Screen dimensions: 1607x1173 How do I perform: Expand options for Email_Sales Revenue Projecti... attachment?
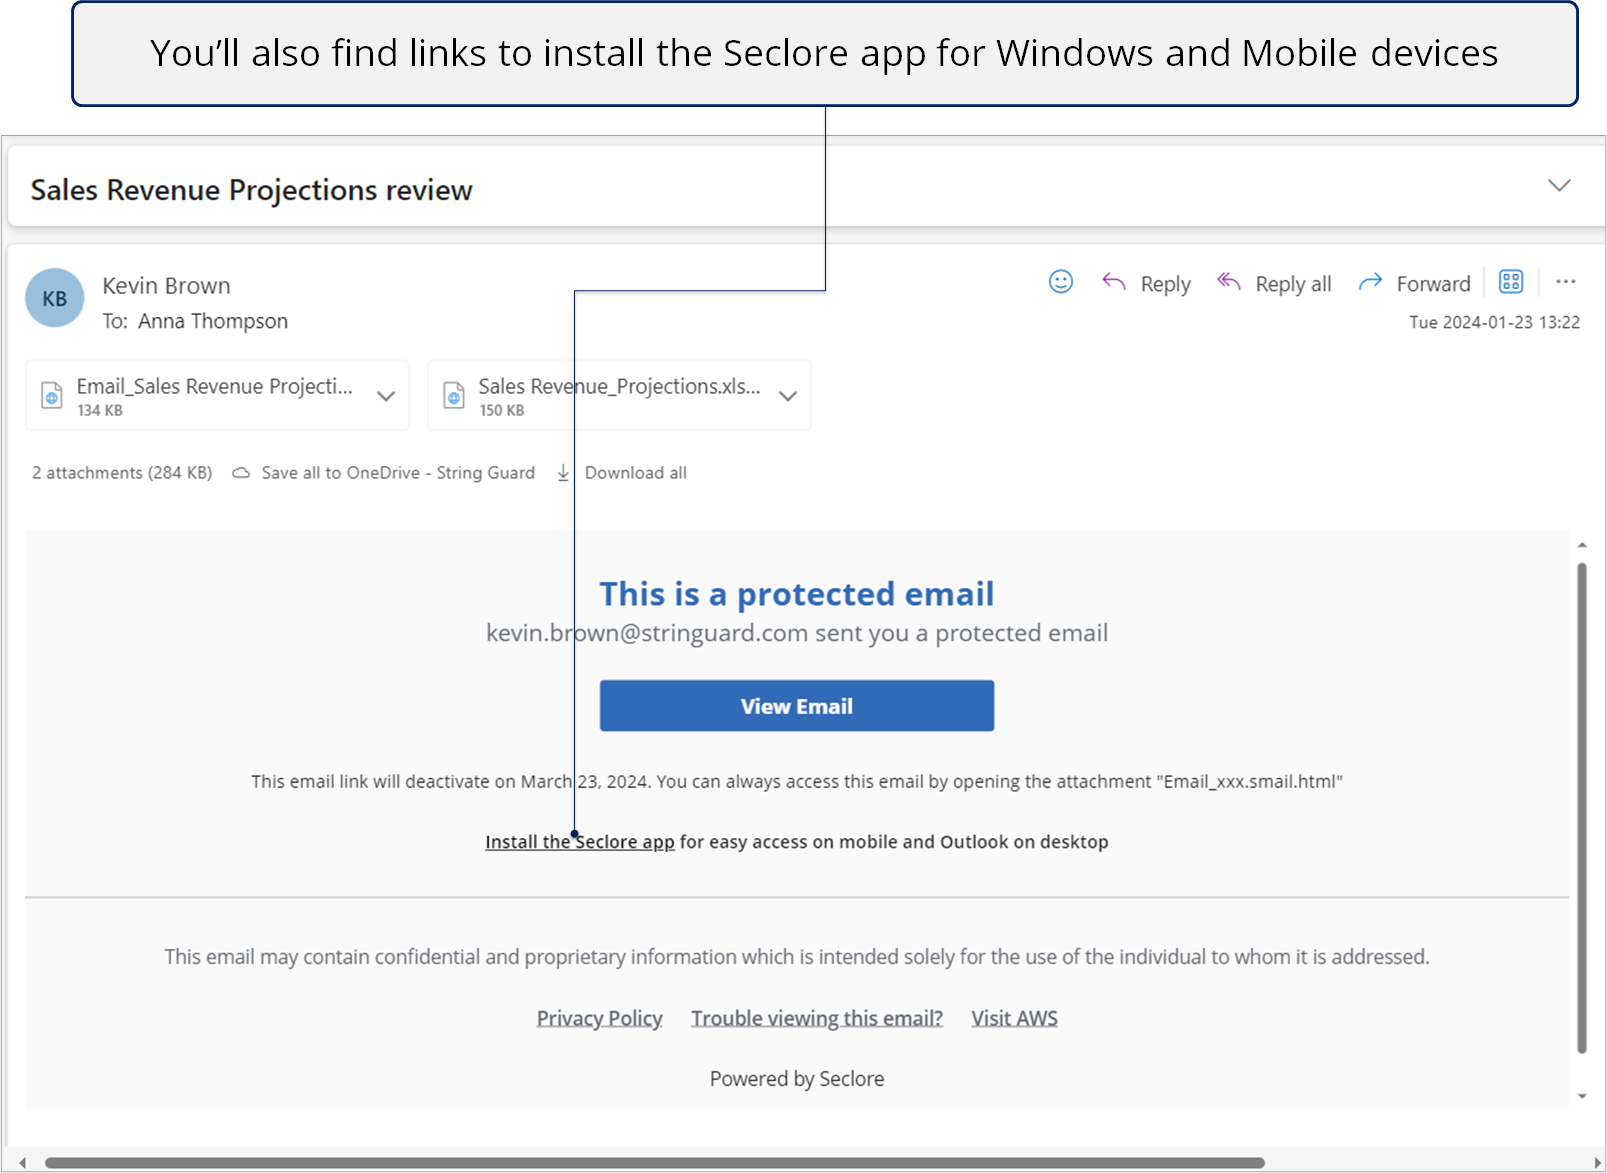click(x=386, y=396)
